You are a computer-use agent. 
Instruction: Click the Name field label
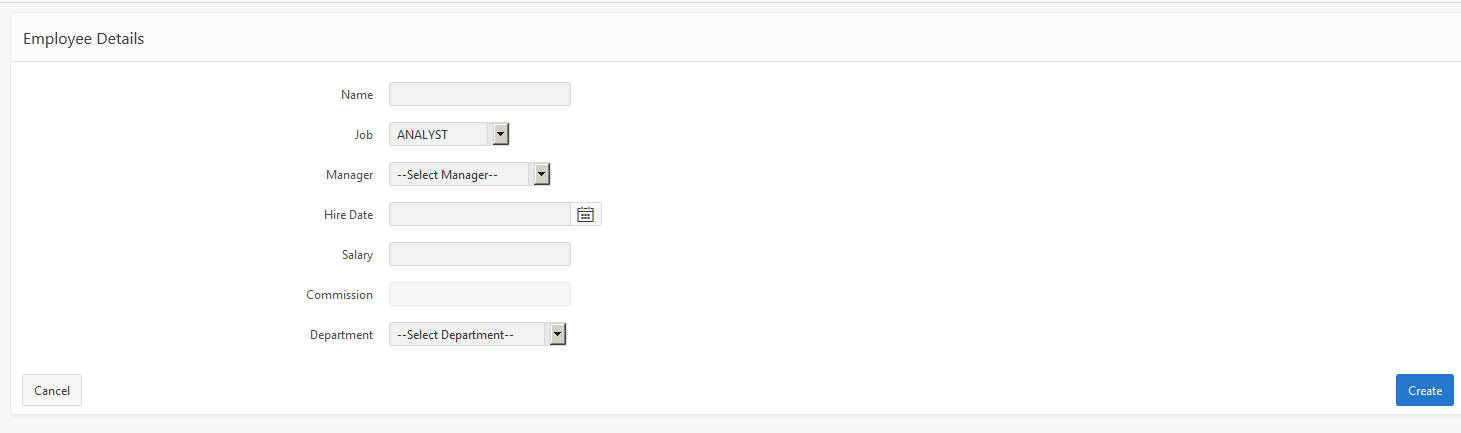[x=357, y=95]
